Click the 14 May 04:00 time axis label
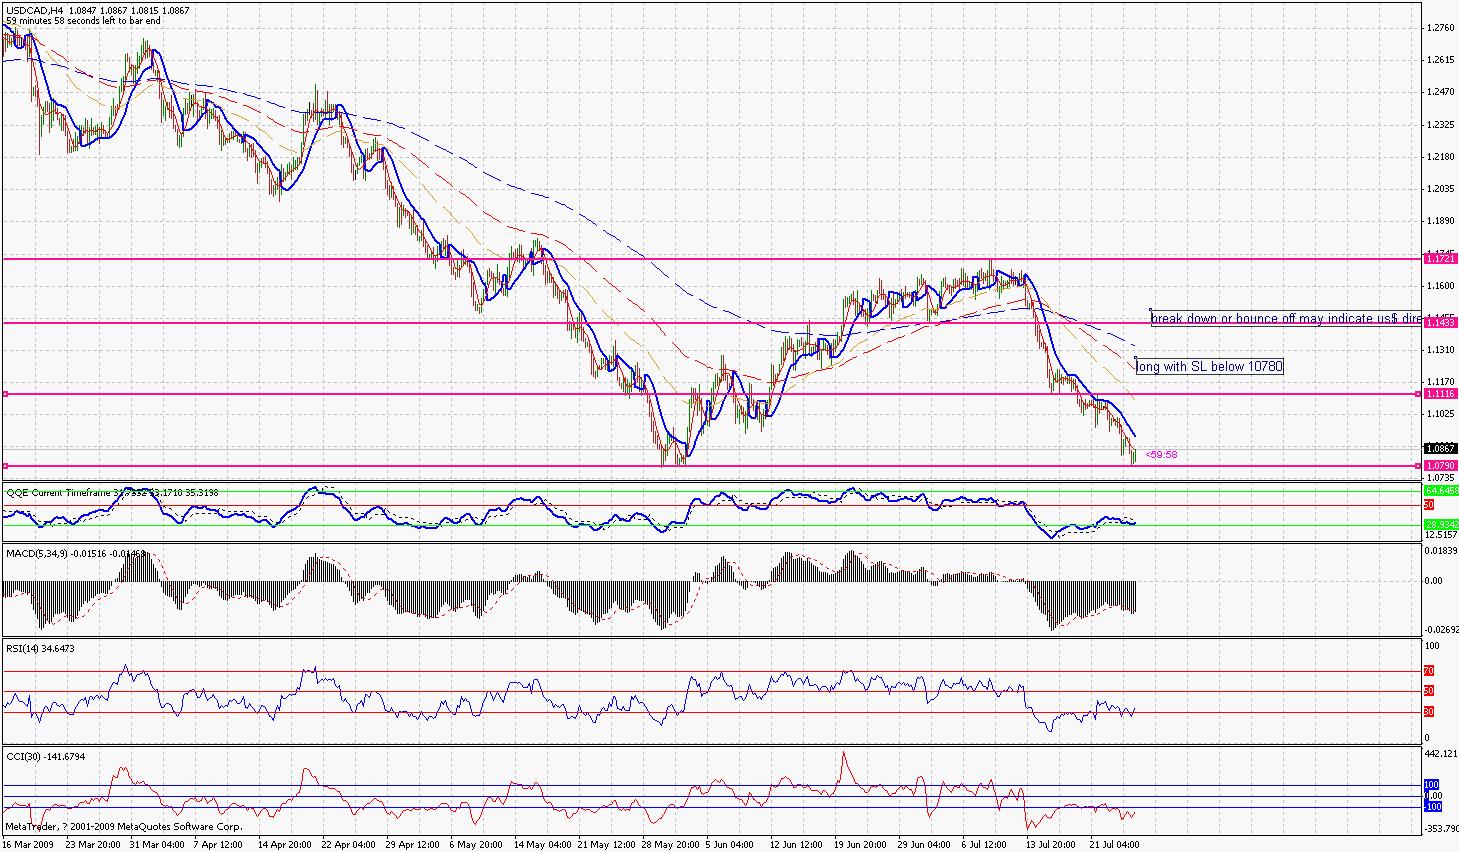This screenshot has height=852, width=1459. [543, 845]
